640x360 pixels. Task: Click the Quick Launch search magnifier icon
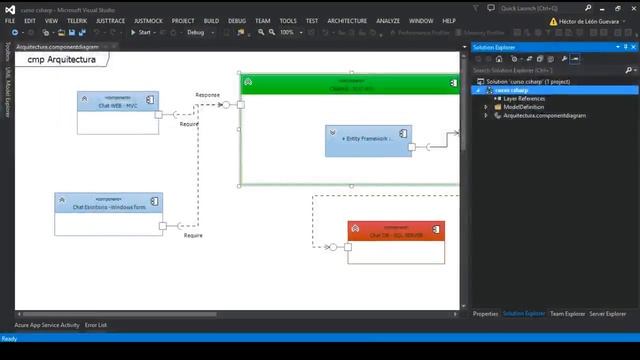point(588,8)
